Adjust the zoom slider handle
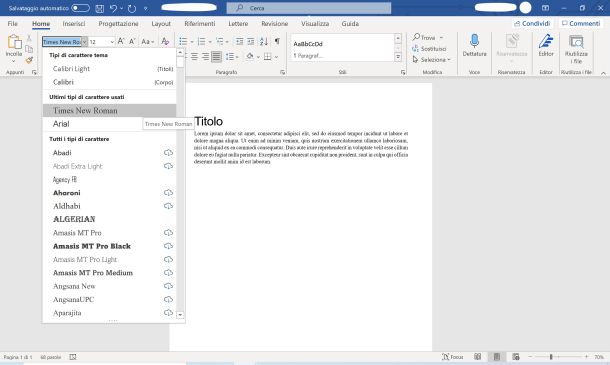Screen dimensions: 610x365 point(551,357)
